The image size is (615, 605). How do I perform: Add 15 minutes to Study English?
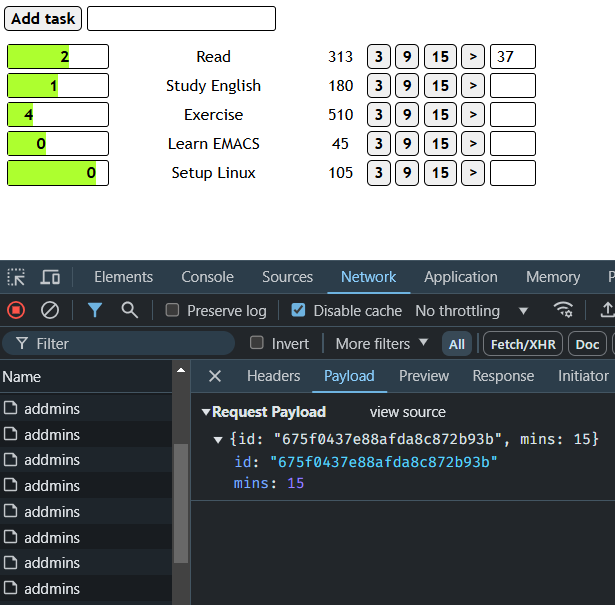coord(440,85)
